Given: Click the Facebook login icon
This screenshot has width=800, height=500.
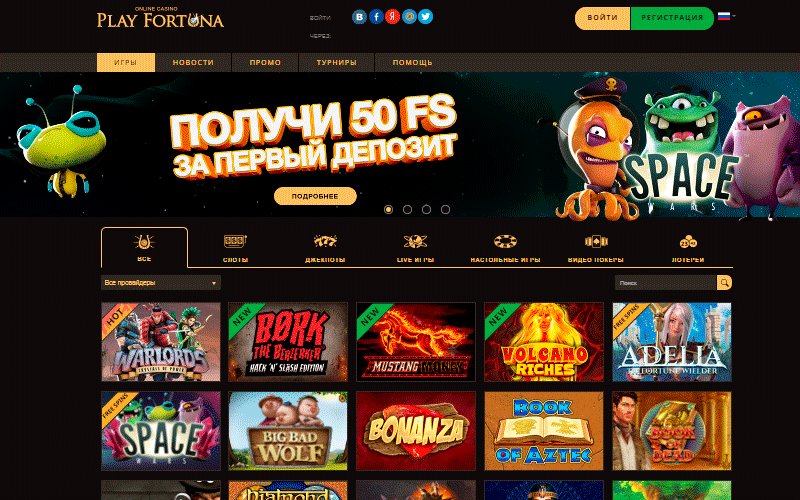Looking at the screenshot, I should pyautogui.click(x=376, y=17).
